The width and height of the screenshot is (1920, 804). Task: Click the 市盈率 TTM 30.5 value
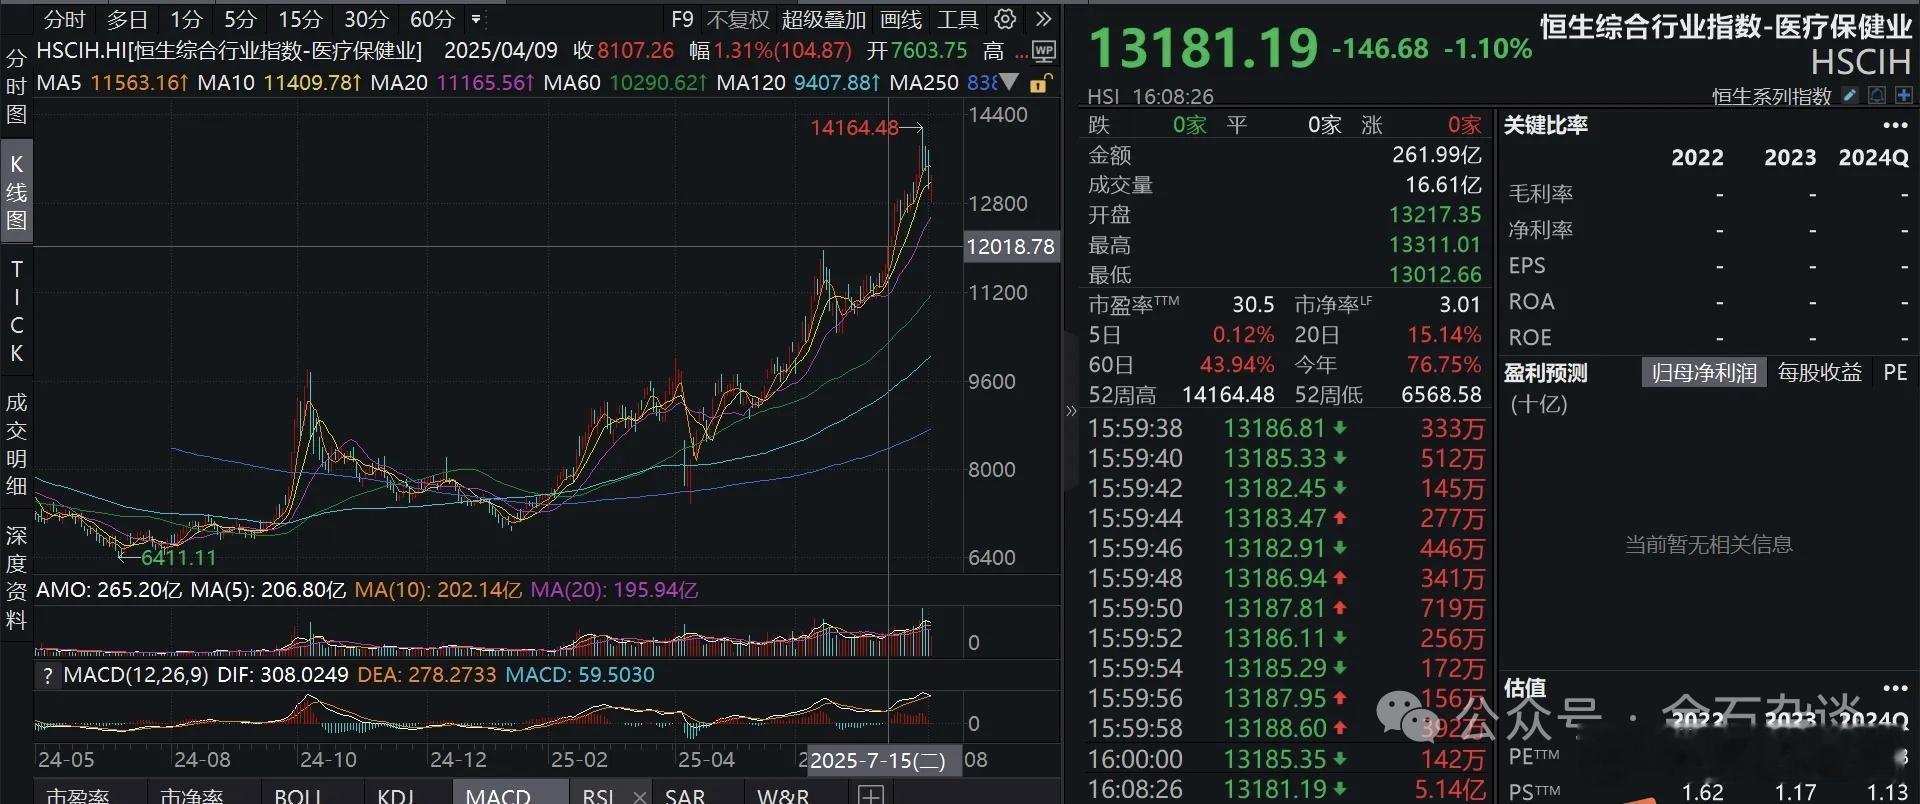coord(1253,305)
